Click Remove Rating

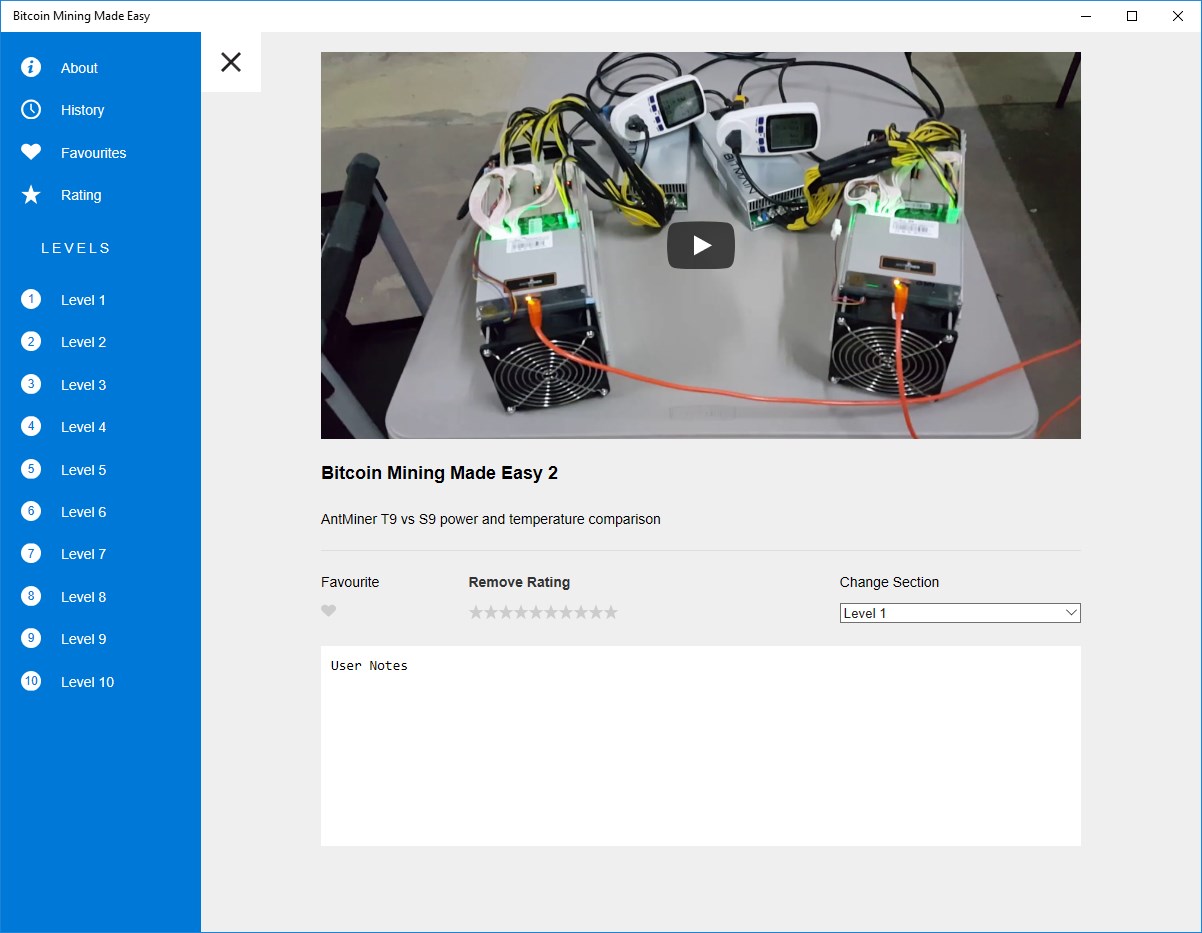[519, 582]
